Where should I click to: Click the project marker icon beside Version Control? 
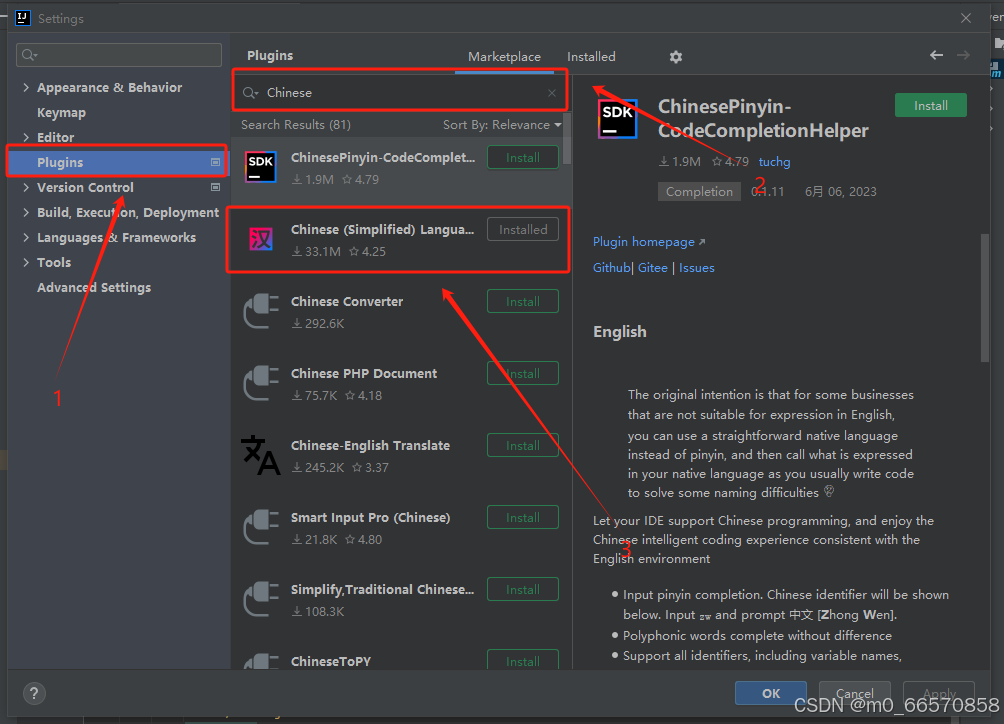[216, 188]
